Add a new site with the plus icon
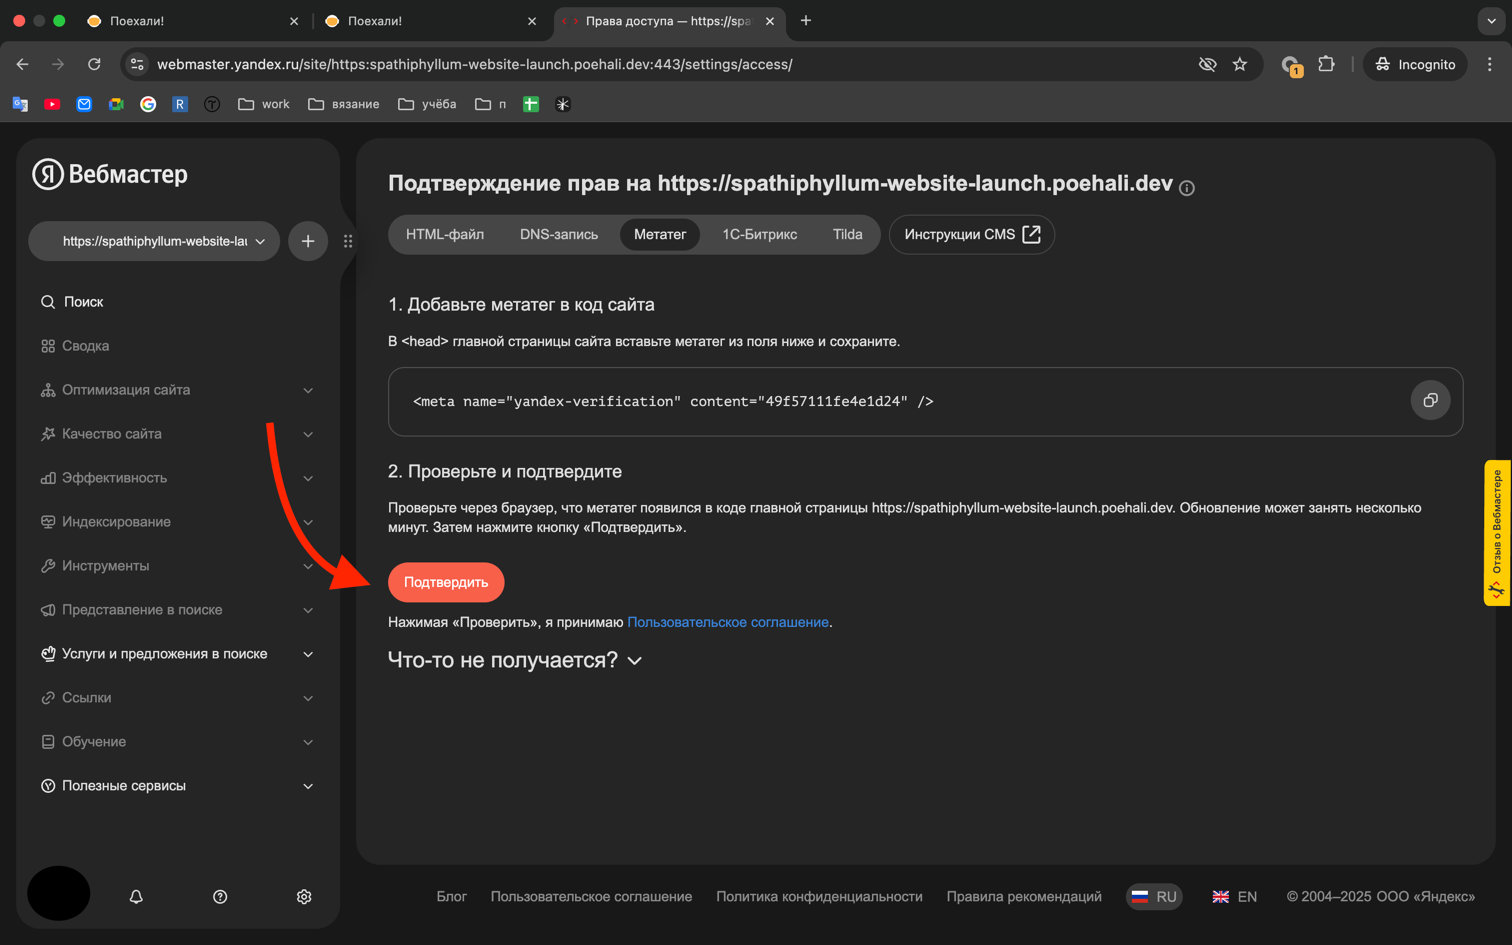Screen dimensions: 1512x945 (x=309, y=240)
